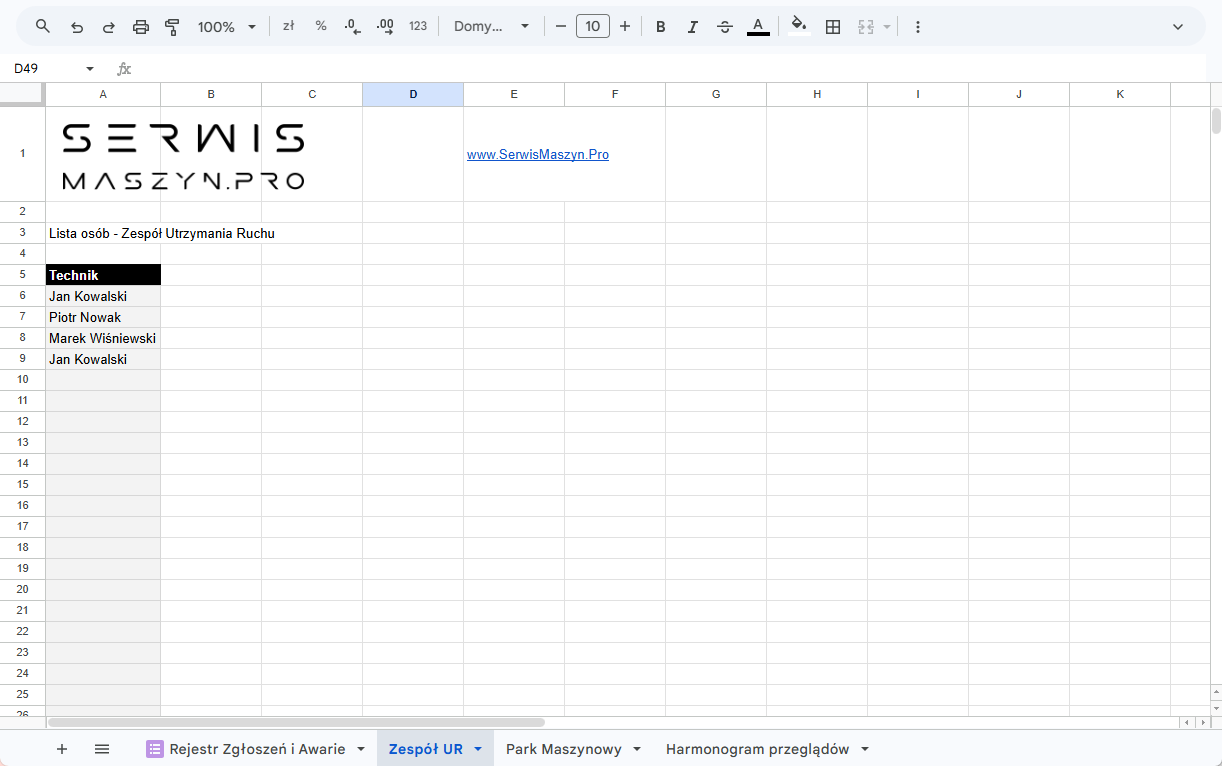Toggle strikethrough formatting
This screenshot has width=1222, height=766.
[725, 26]
